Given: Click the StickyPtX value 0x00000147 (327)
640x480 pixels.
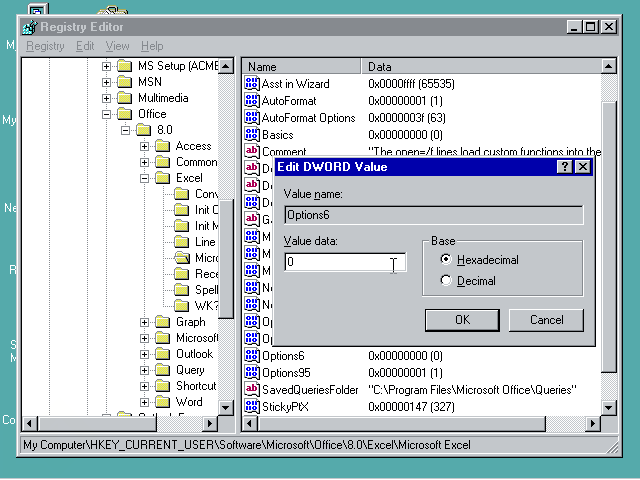Looking at the screenshot, I should 411,407.
